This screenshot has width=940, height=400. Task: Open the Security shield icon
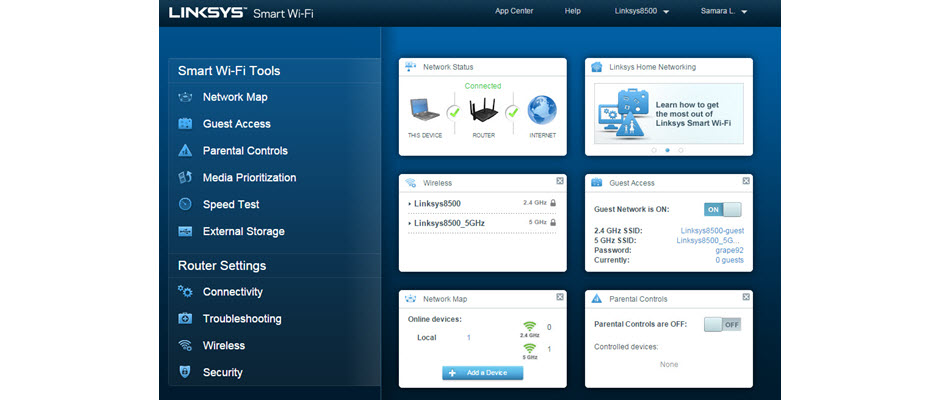pos(185,372)
